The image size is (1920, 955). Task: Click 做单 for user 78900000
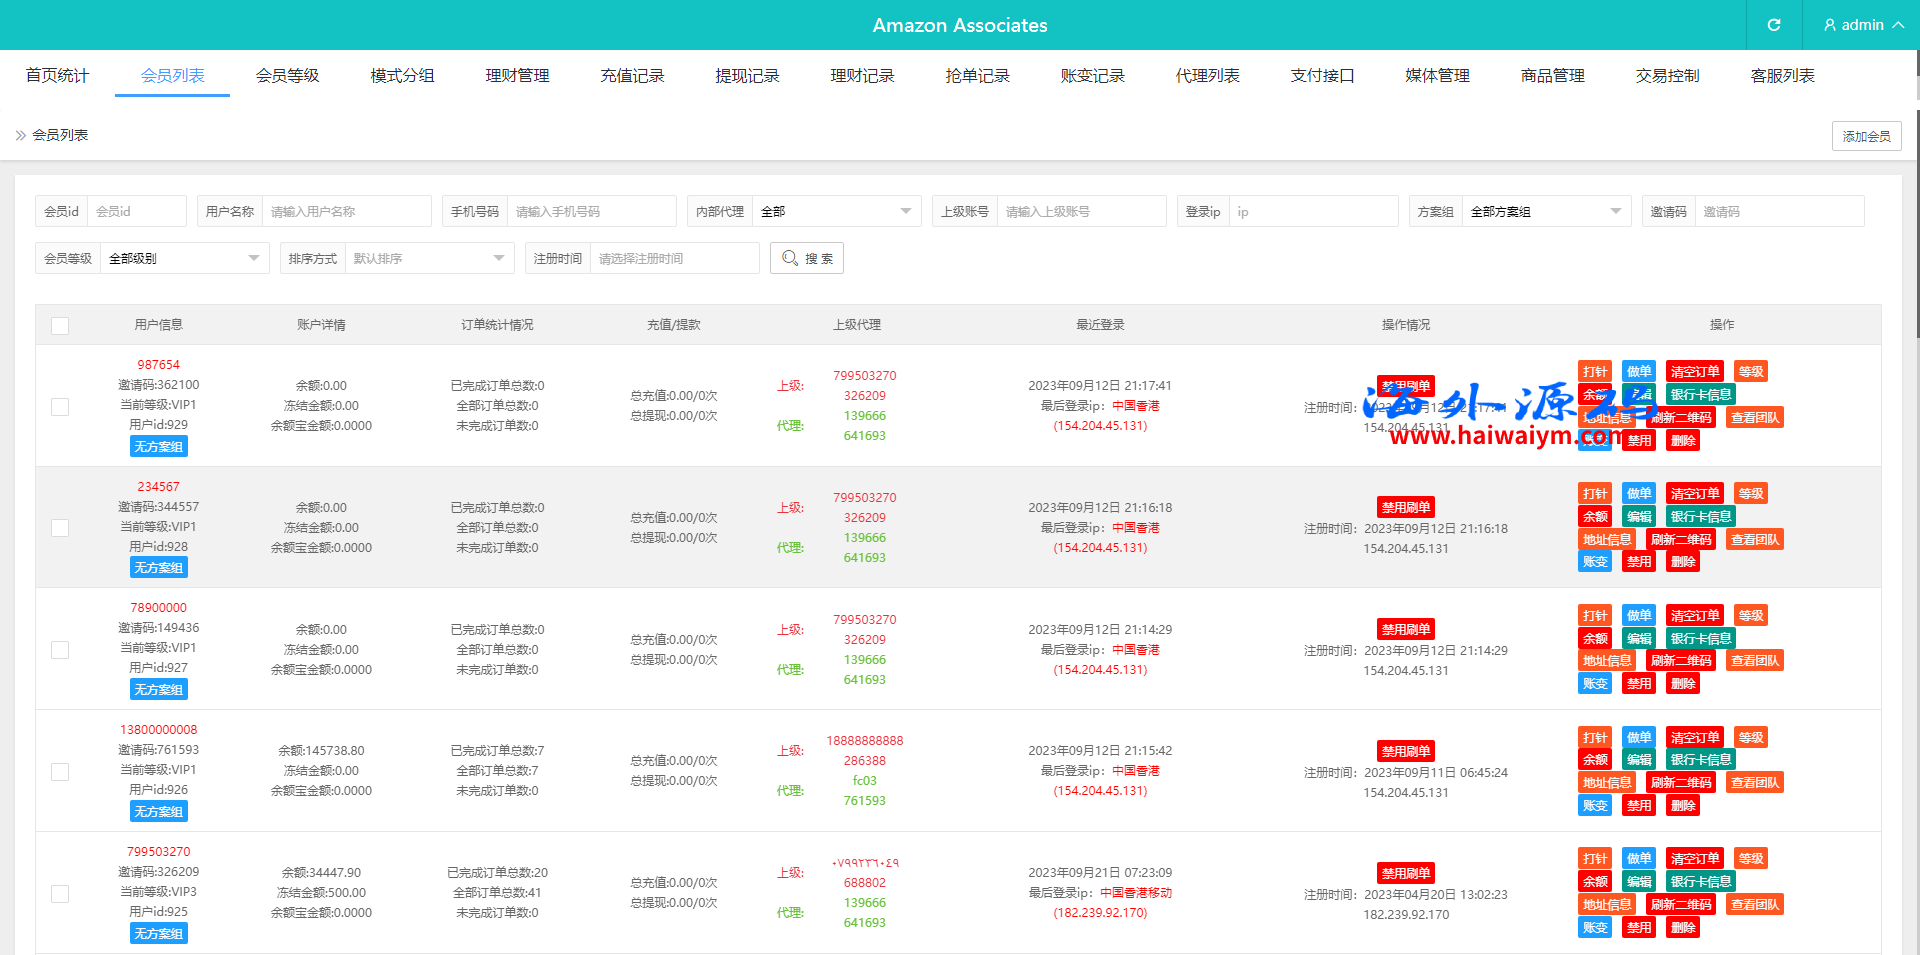click(1638, 616)
